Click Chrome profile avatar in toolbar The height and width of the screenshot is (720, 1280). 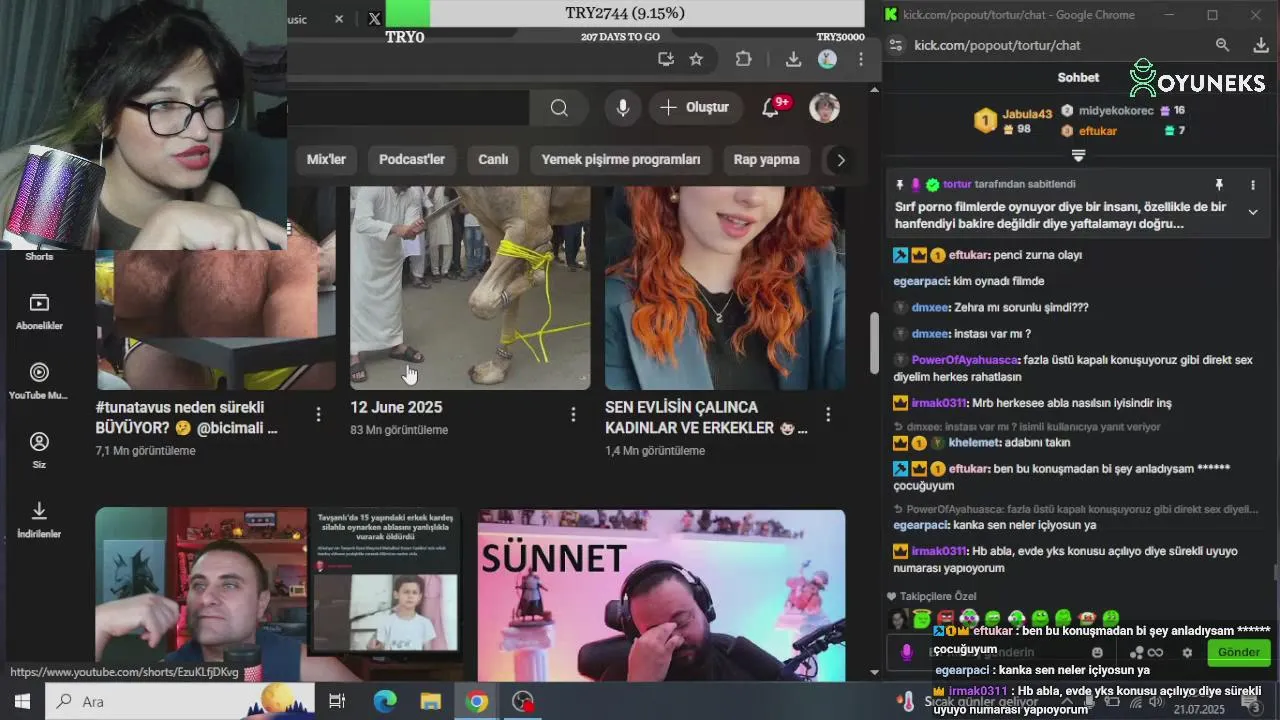point(827,59)
